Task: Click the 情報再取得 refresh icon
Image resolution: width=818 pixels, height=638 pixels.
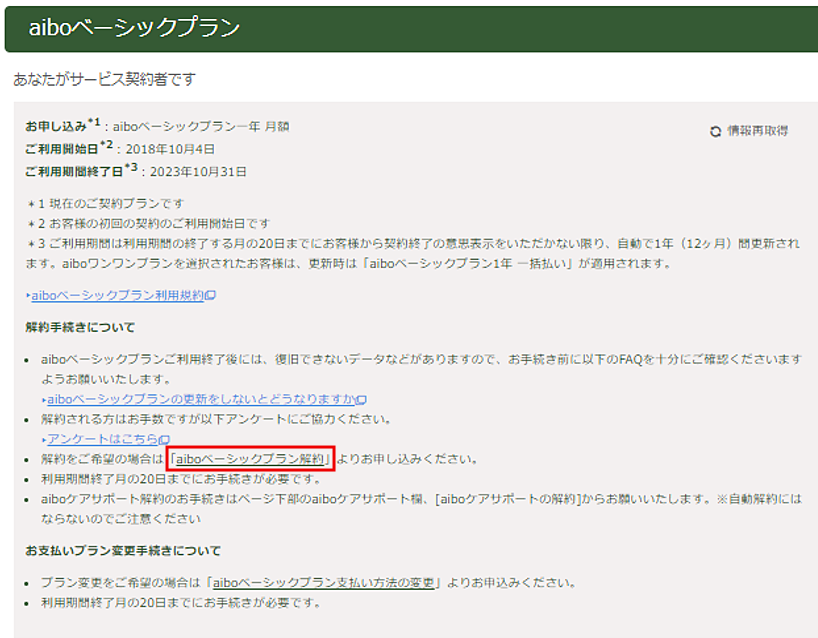Action: point(715,132)
